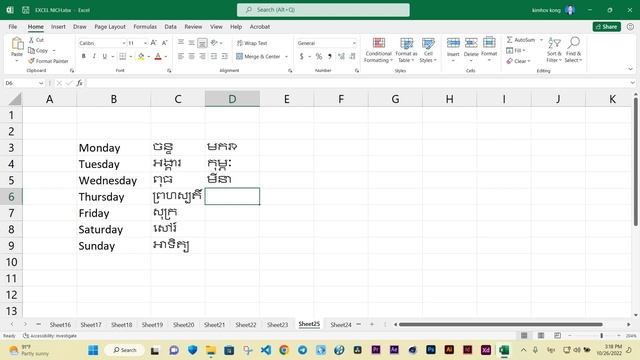
Task: Choose Middle Align for cells
Action: pyautogui.click(x=191, y=42)
